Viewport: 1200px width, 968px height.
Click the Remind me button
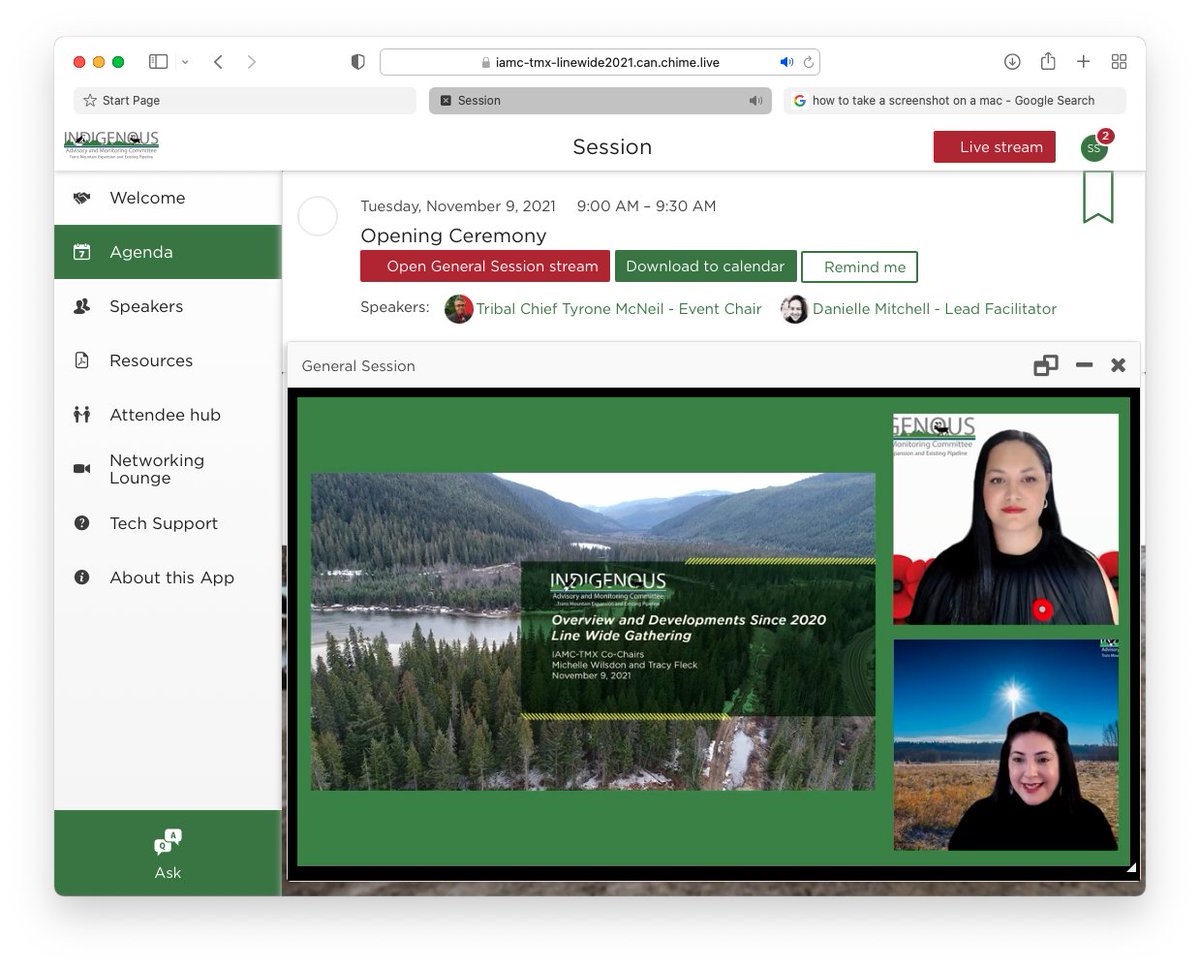coord(859,267)
